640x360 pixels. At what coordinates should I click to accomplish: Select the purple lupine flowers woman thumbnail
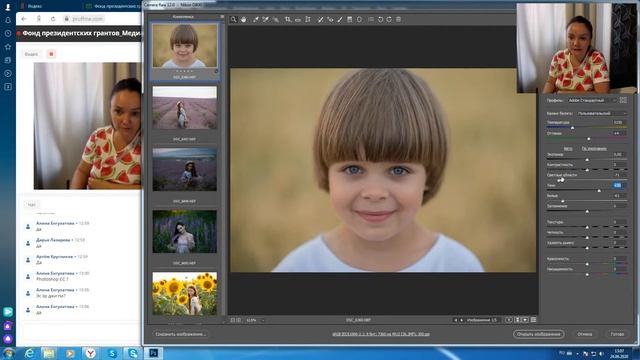pyautogui.click(x=184, y=231)
